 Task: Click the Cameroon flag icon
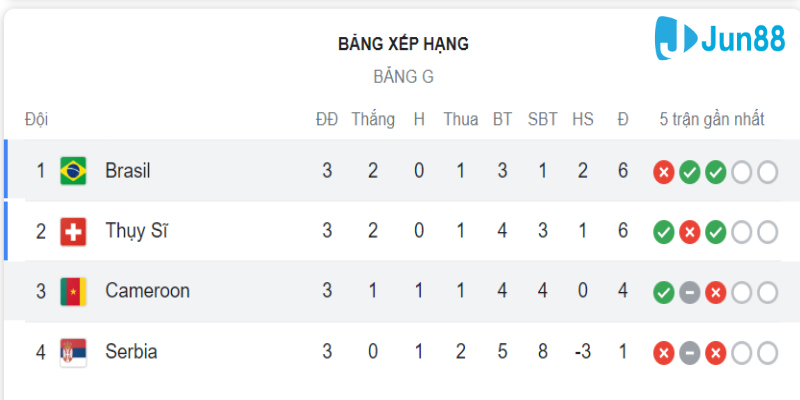pos(73,292)
